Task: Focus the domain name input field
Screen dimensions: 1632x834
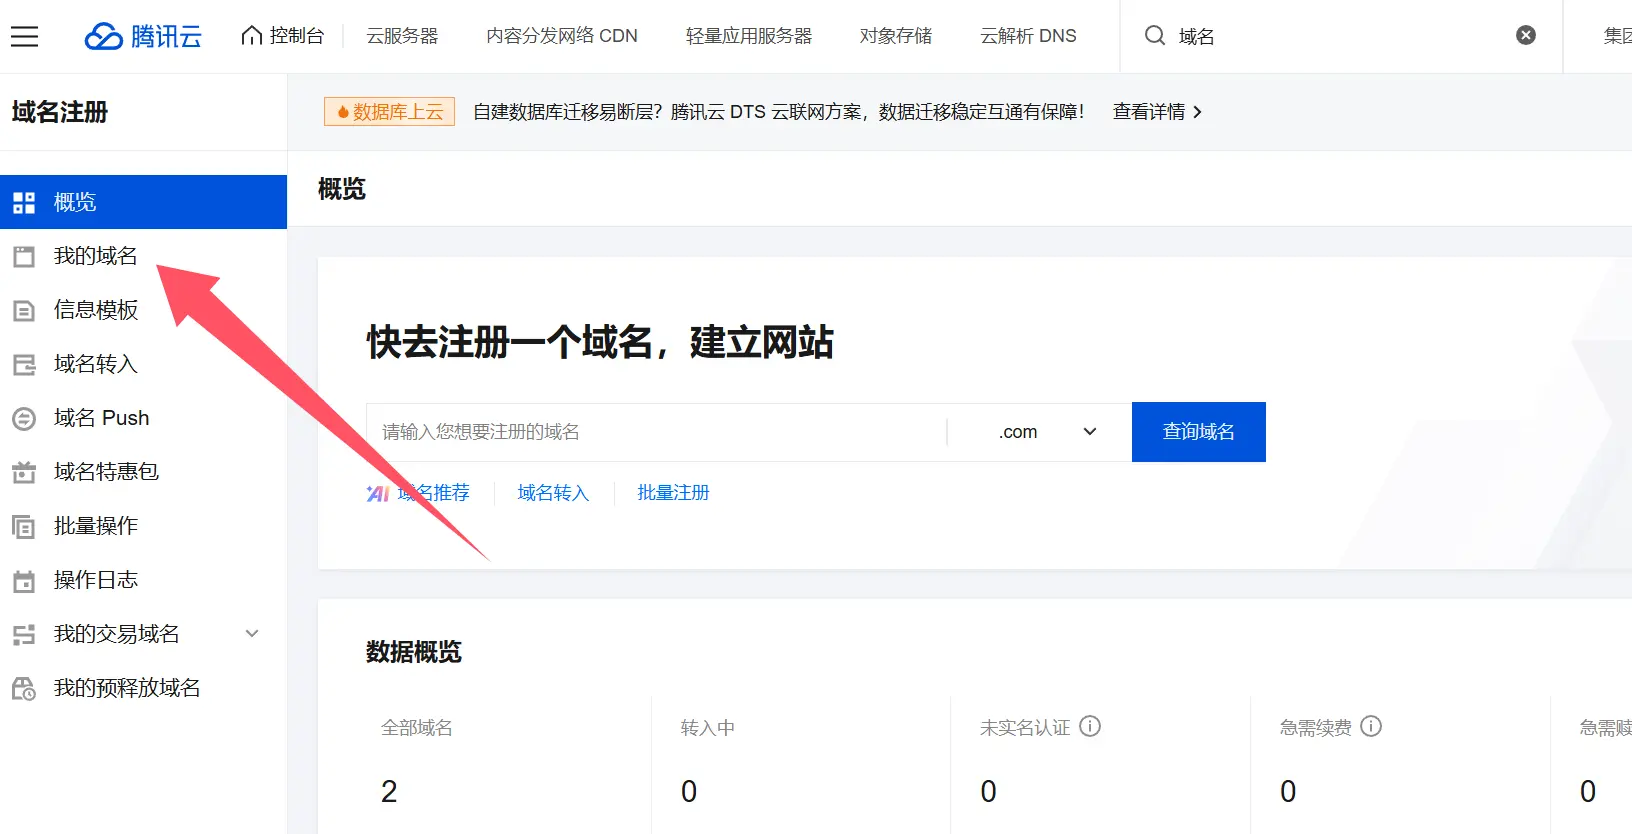Action: (656, 432)
